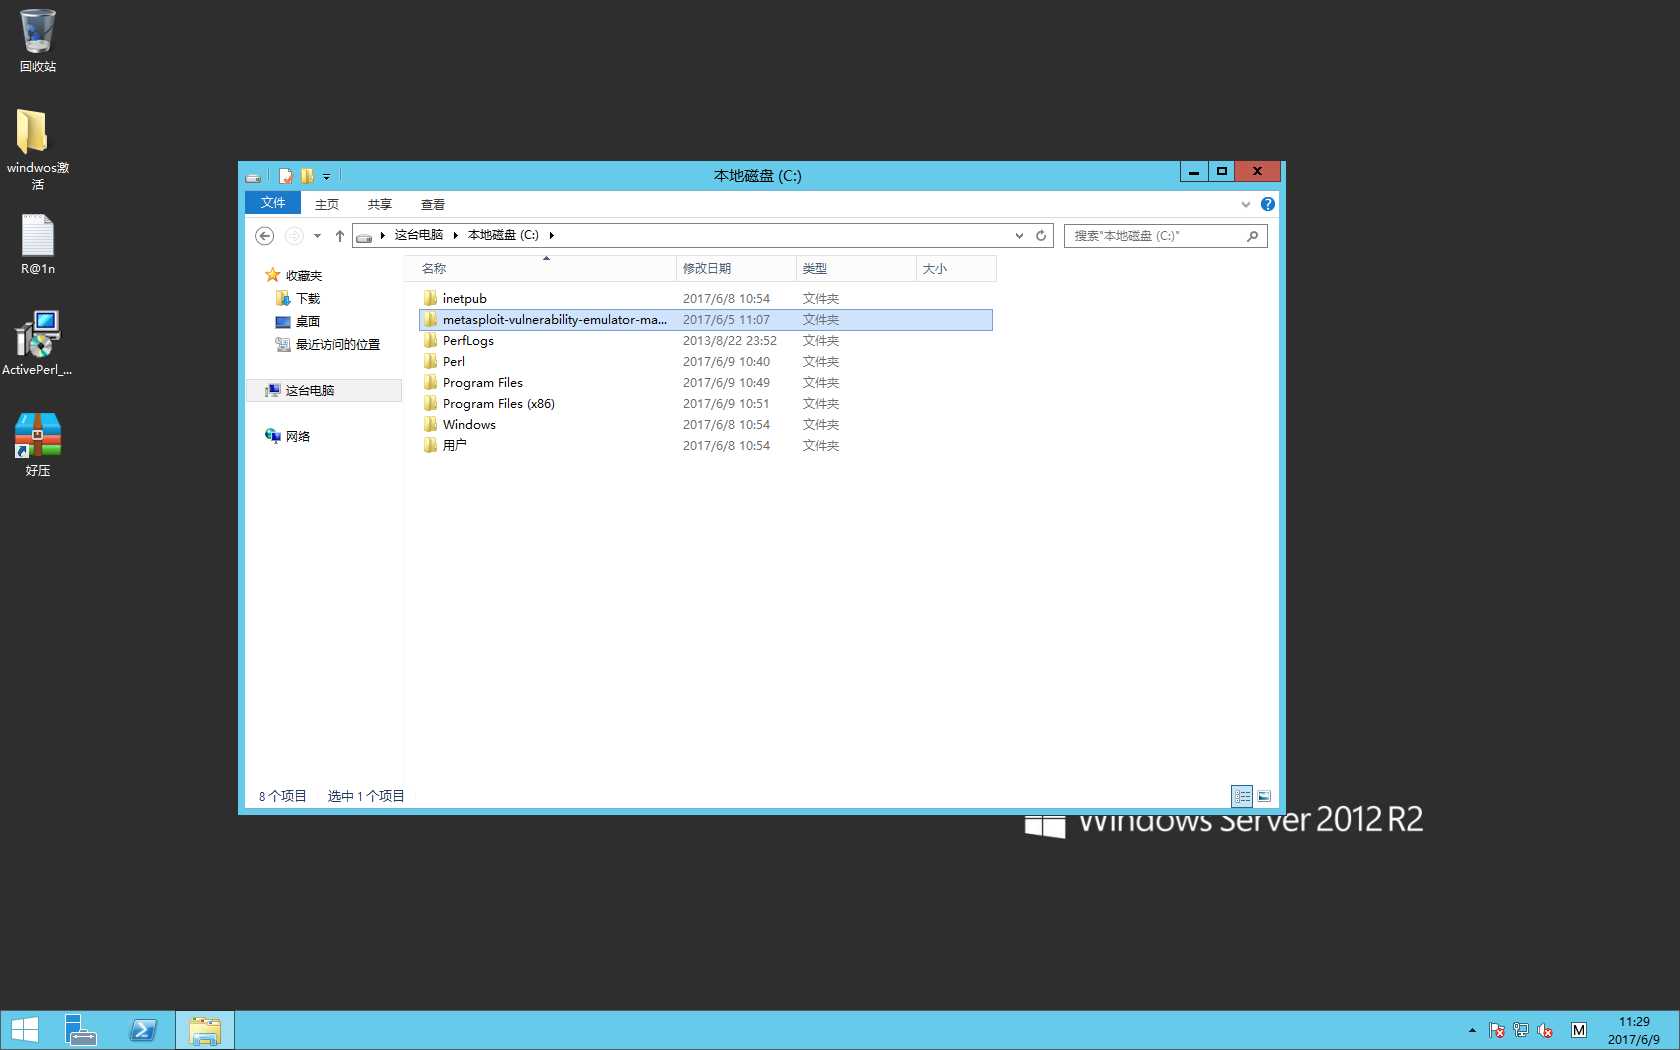
Task: Select 最近访问的位置 in navigation pane
Action: (328, 344)
